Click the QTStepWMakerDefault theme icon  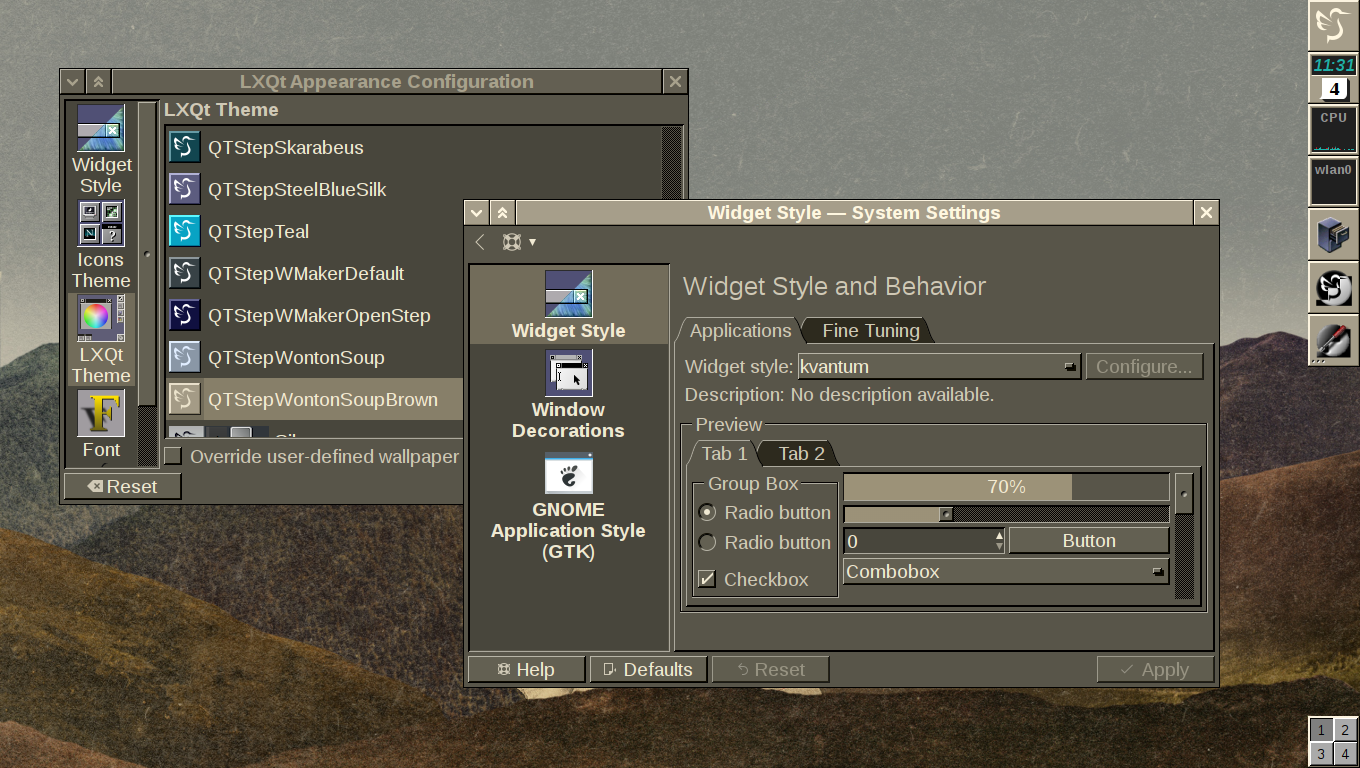point(185,273)
